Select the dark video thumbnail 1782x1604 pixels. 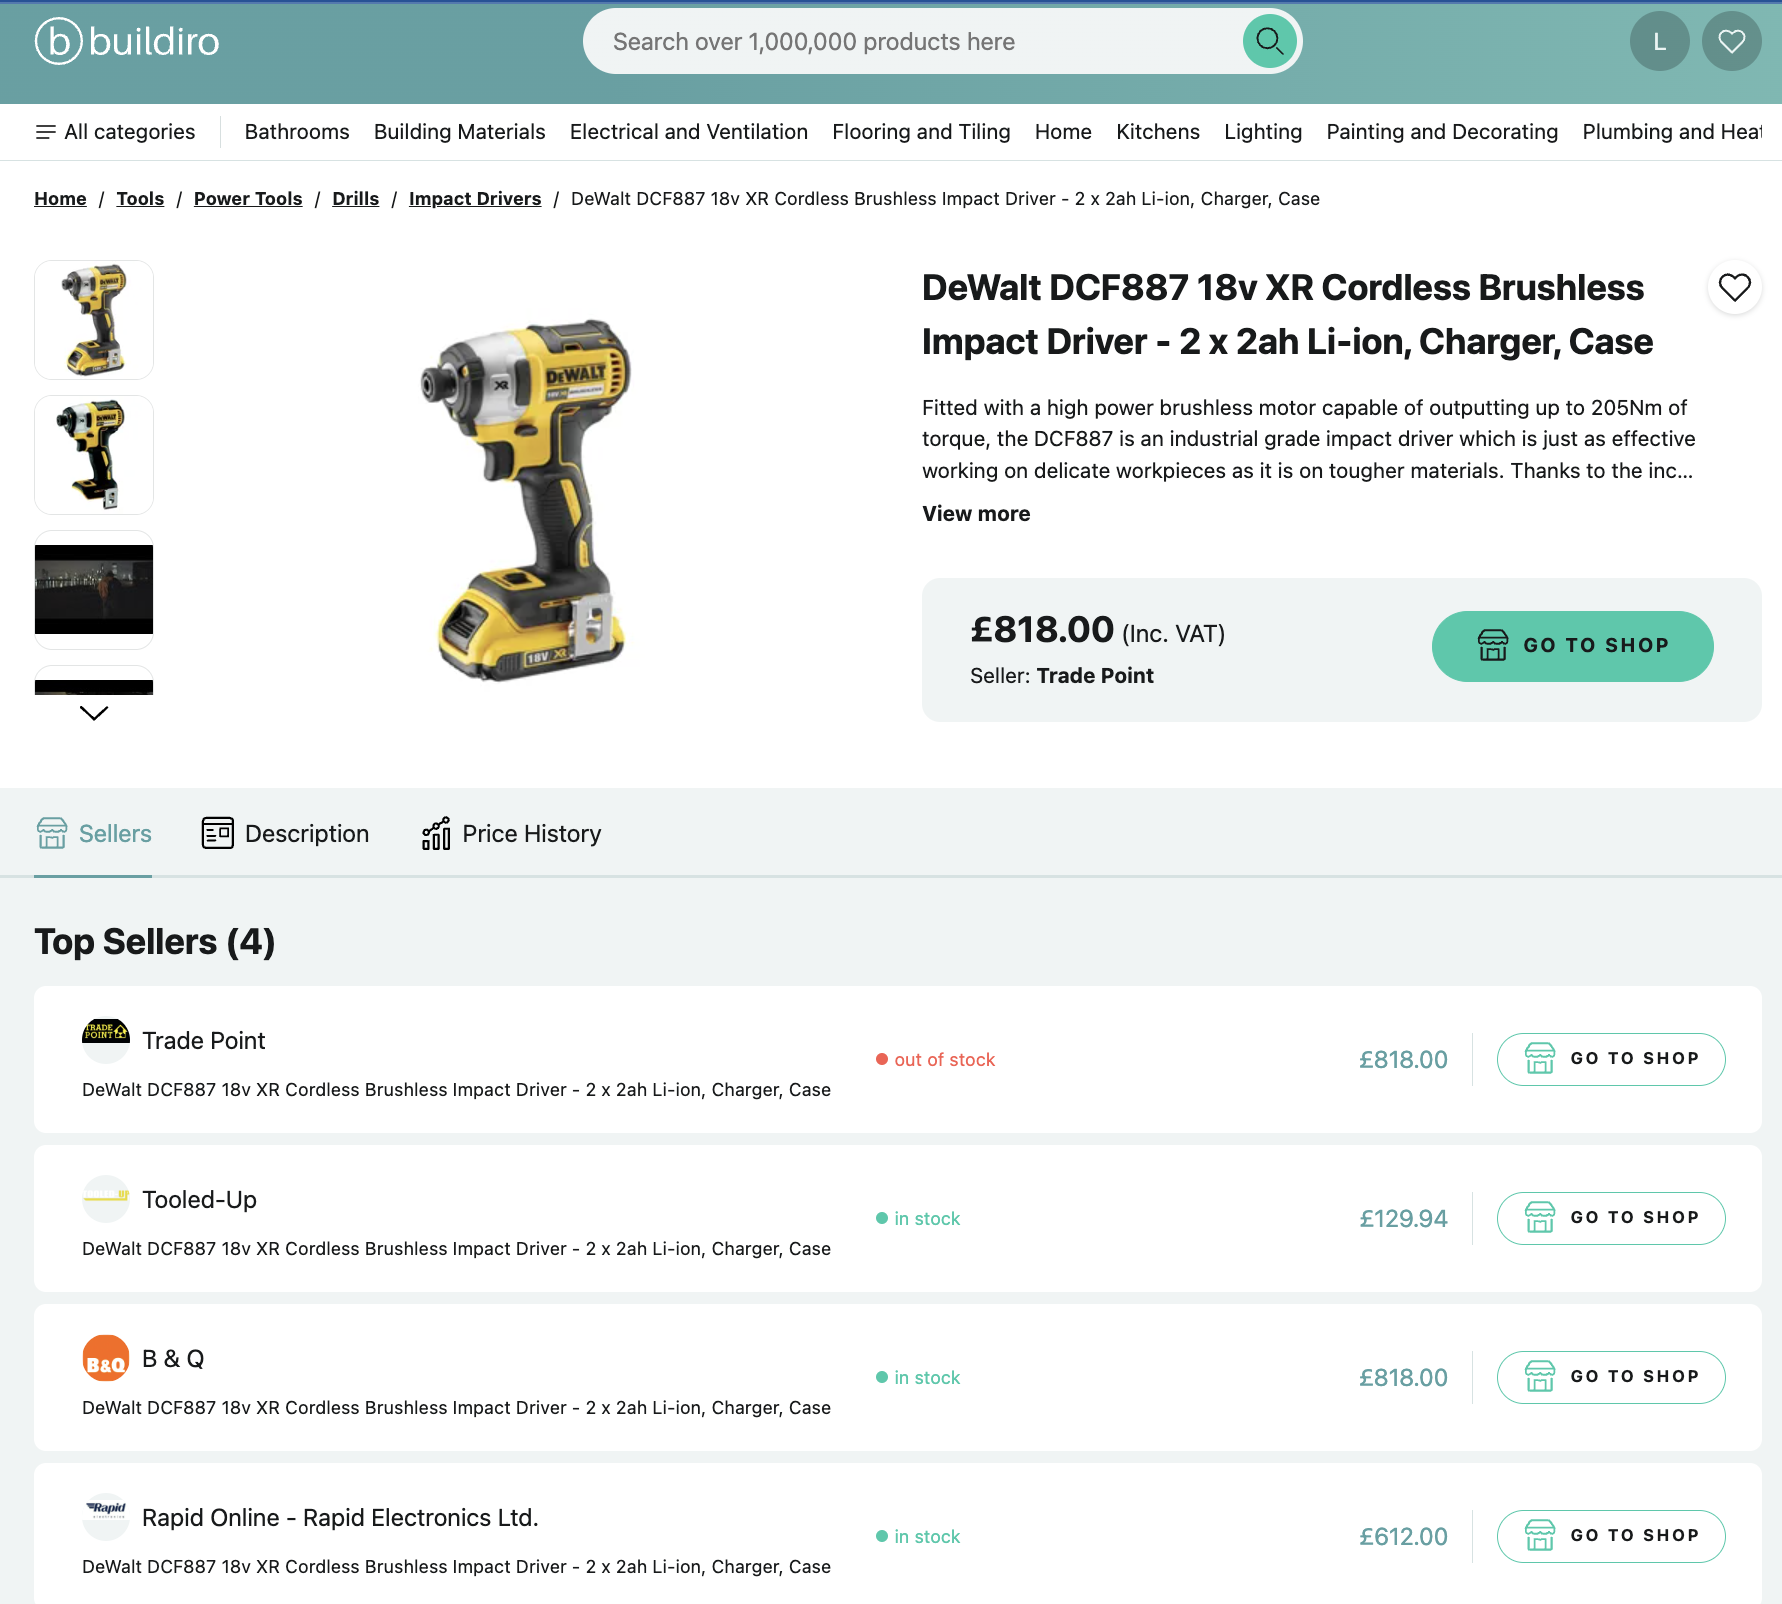click(x=94, y=590)
